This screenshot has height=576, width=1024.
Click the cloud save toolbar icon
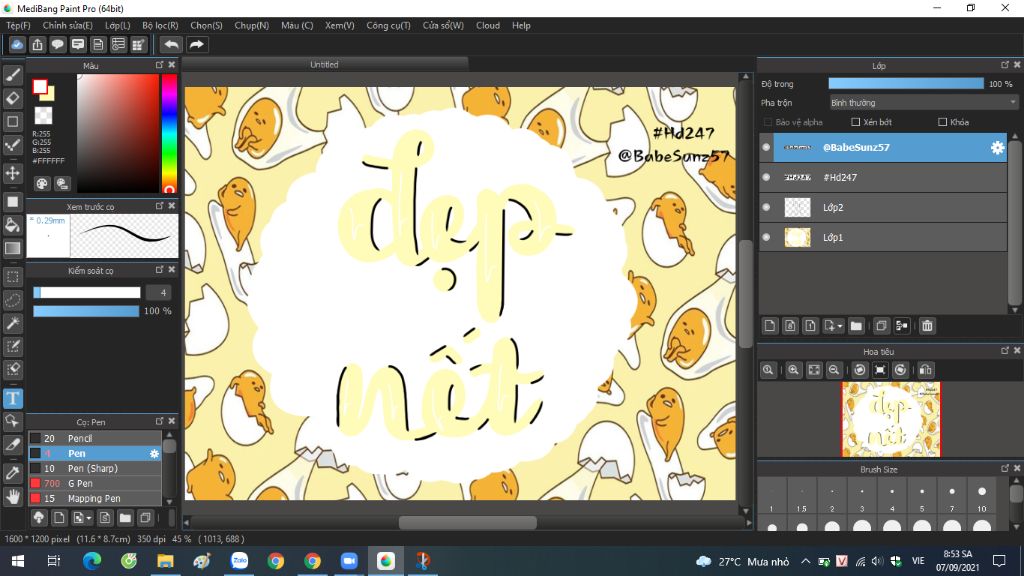tap(17, 44)
